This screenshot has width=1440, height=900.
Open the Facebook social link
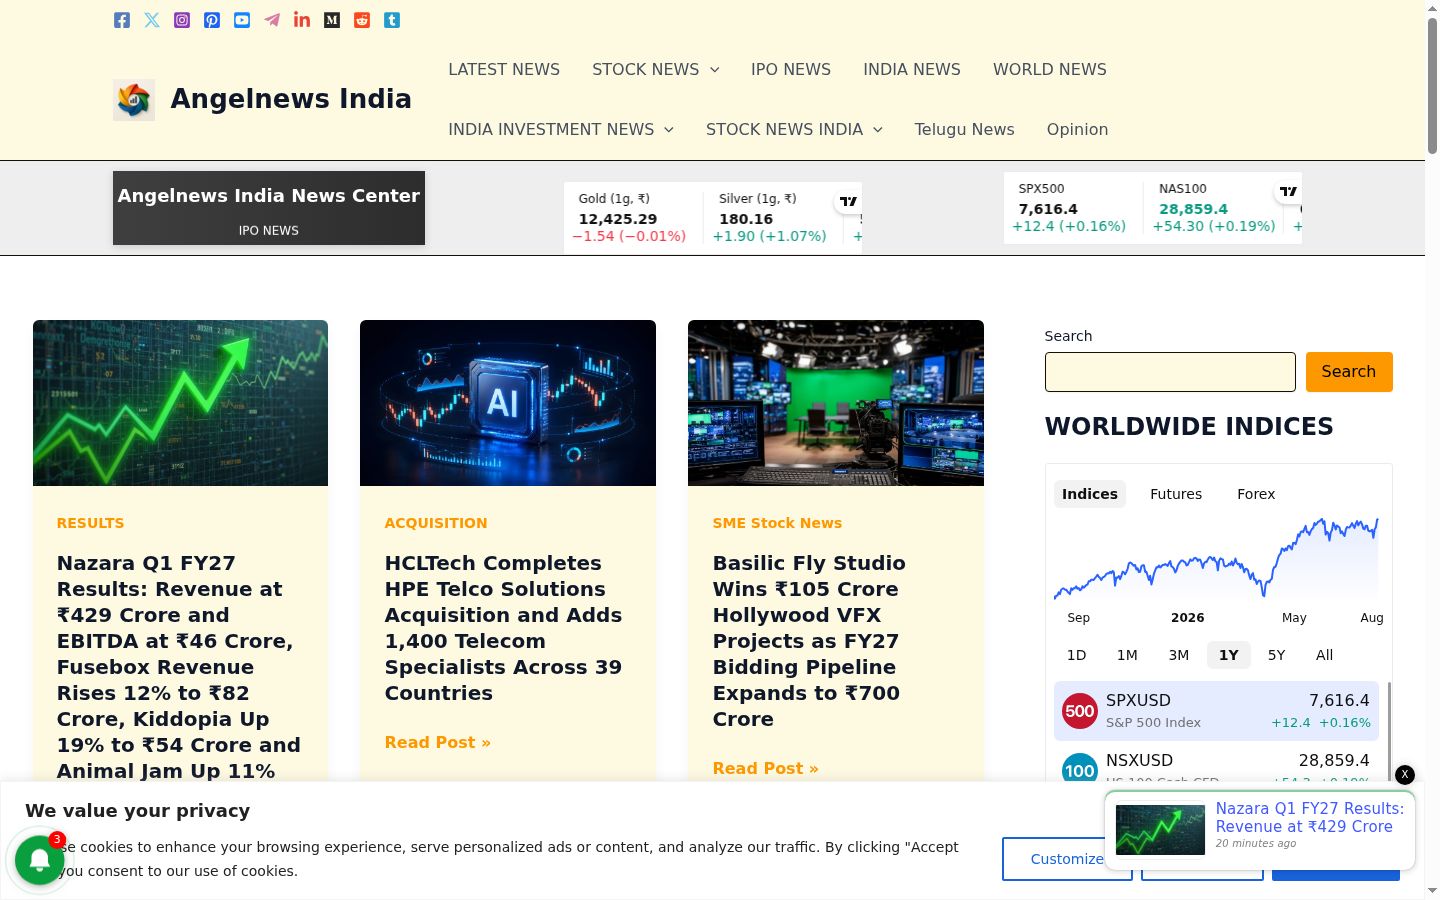(x=122, y=20)
